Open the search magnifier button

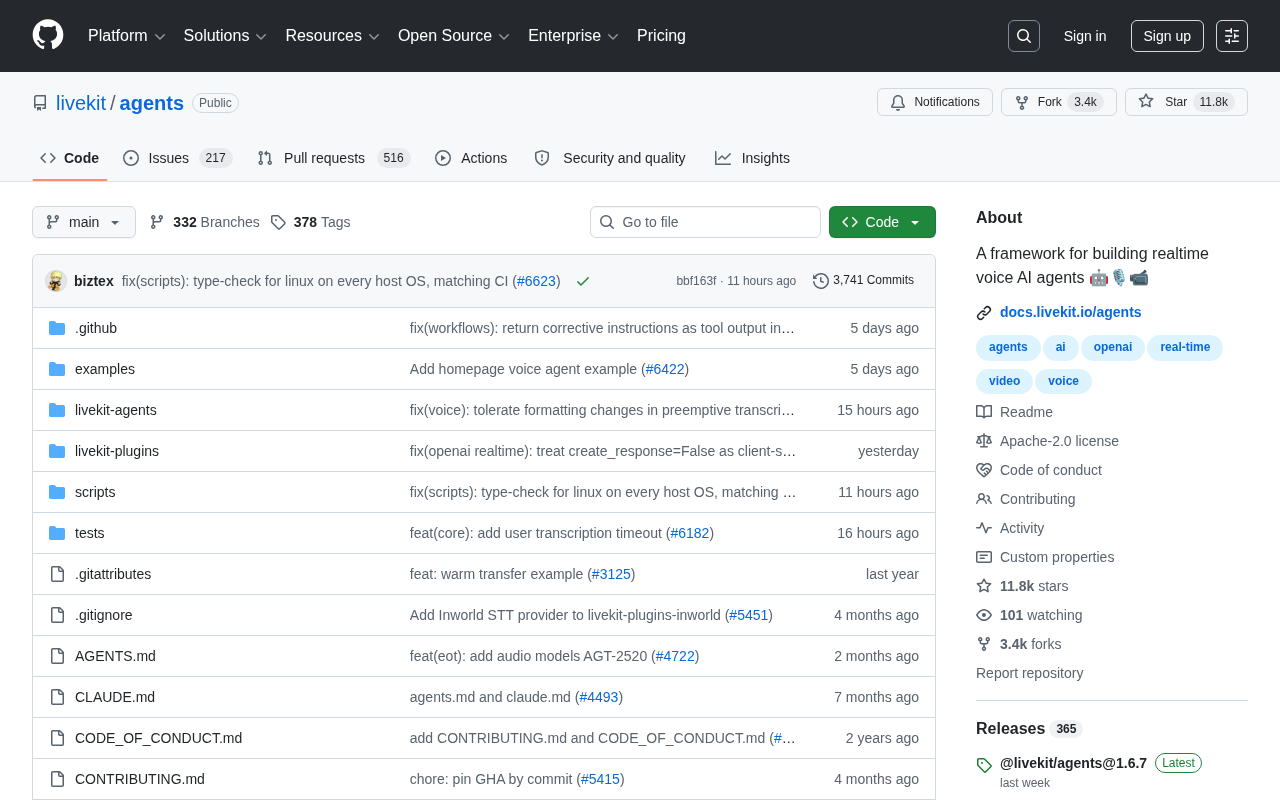1024,36
